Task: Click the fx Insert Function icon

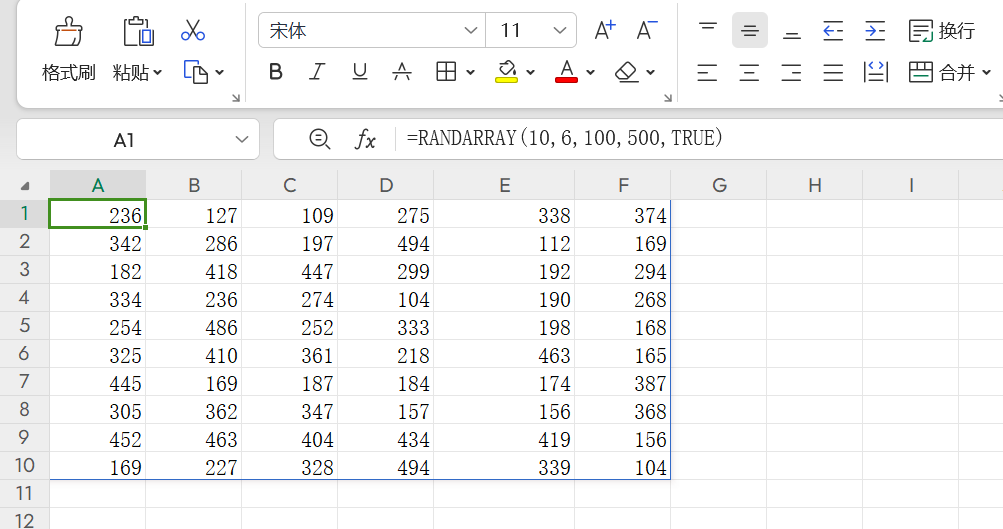Action: [366, 139]
